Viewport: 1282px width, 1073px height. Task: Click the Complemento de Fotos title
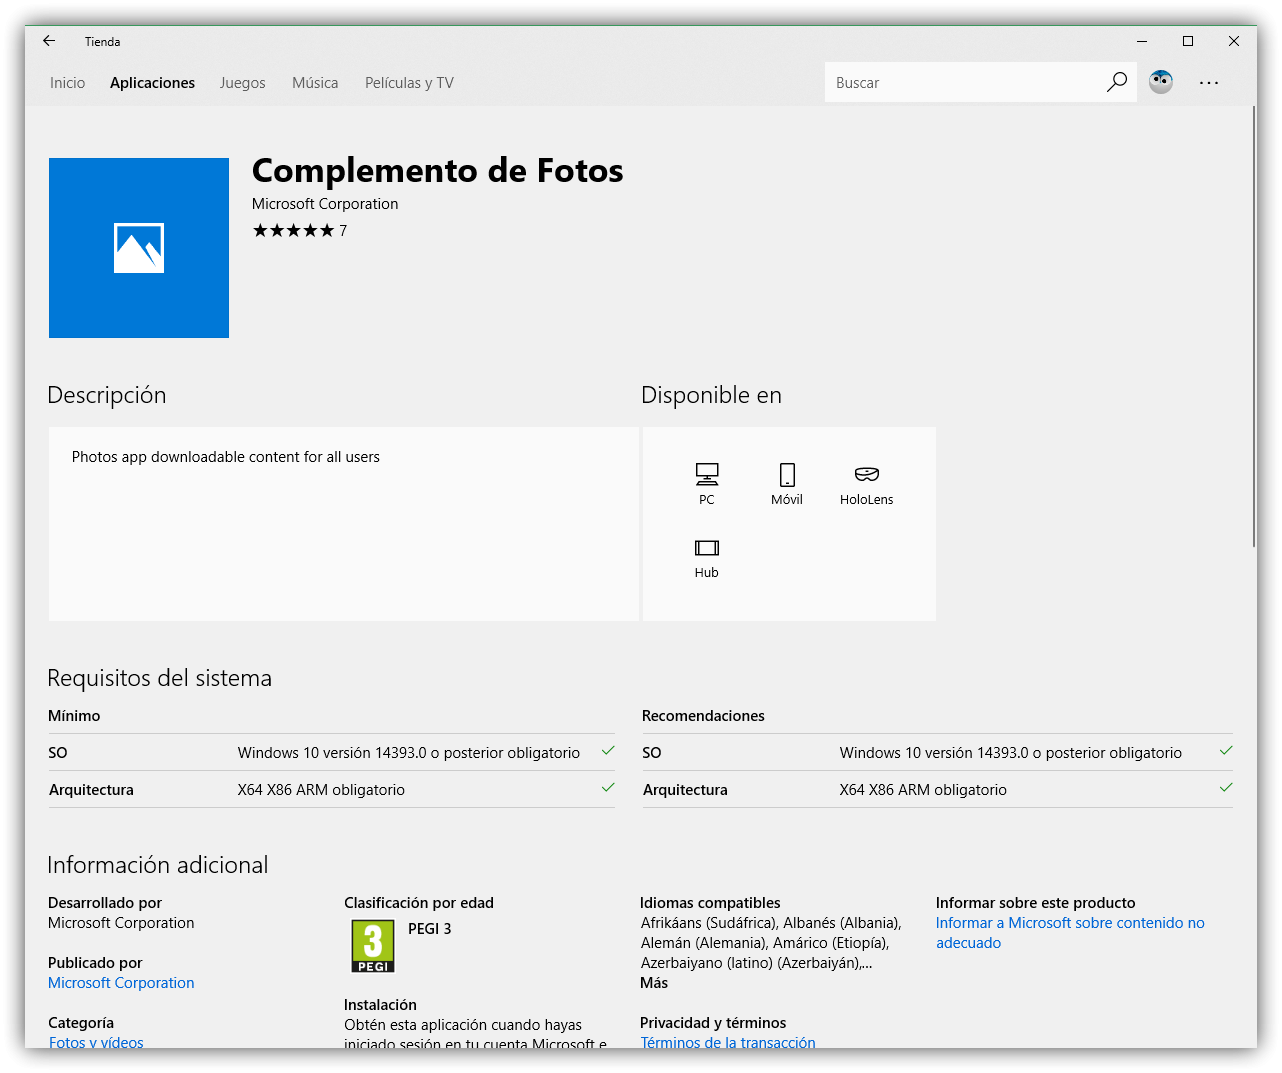click(x=437, y=171)
